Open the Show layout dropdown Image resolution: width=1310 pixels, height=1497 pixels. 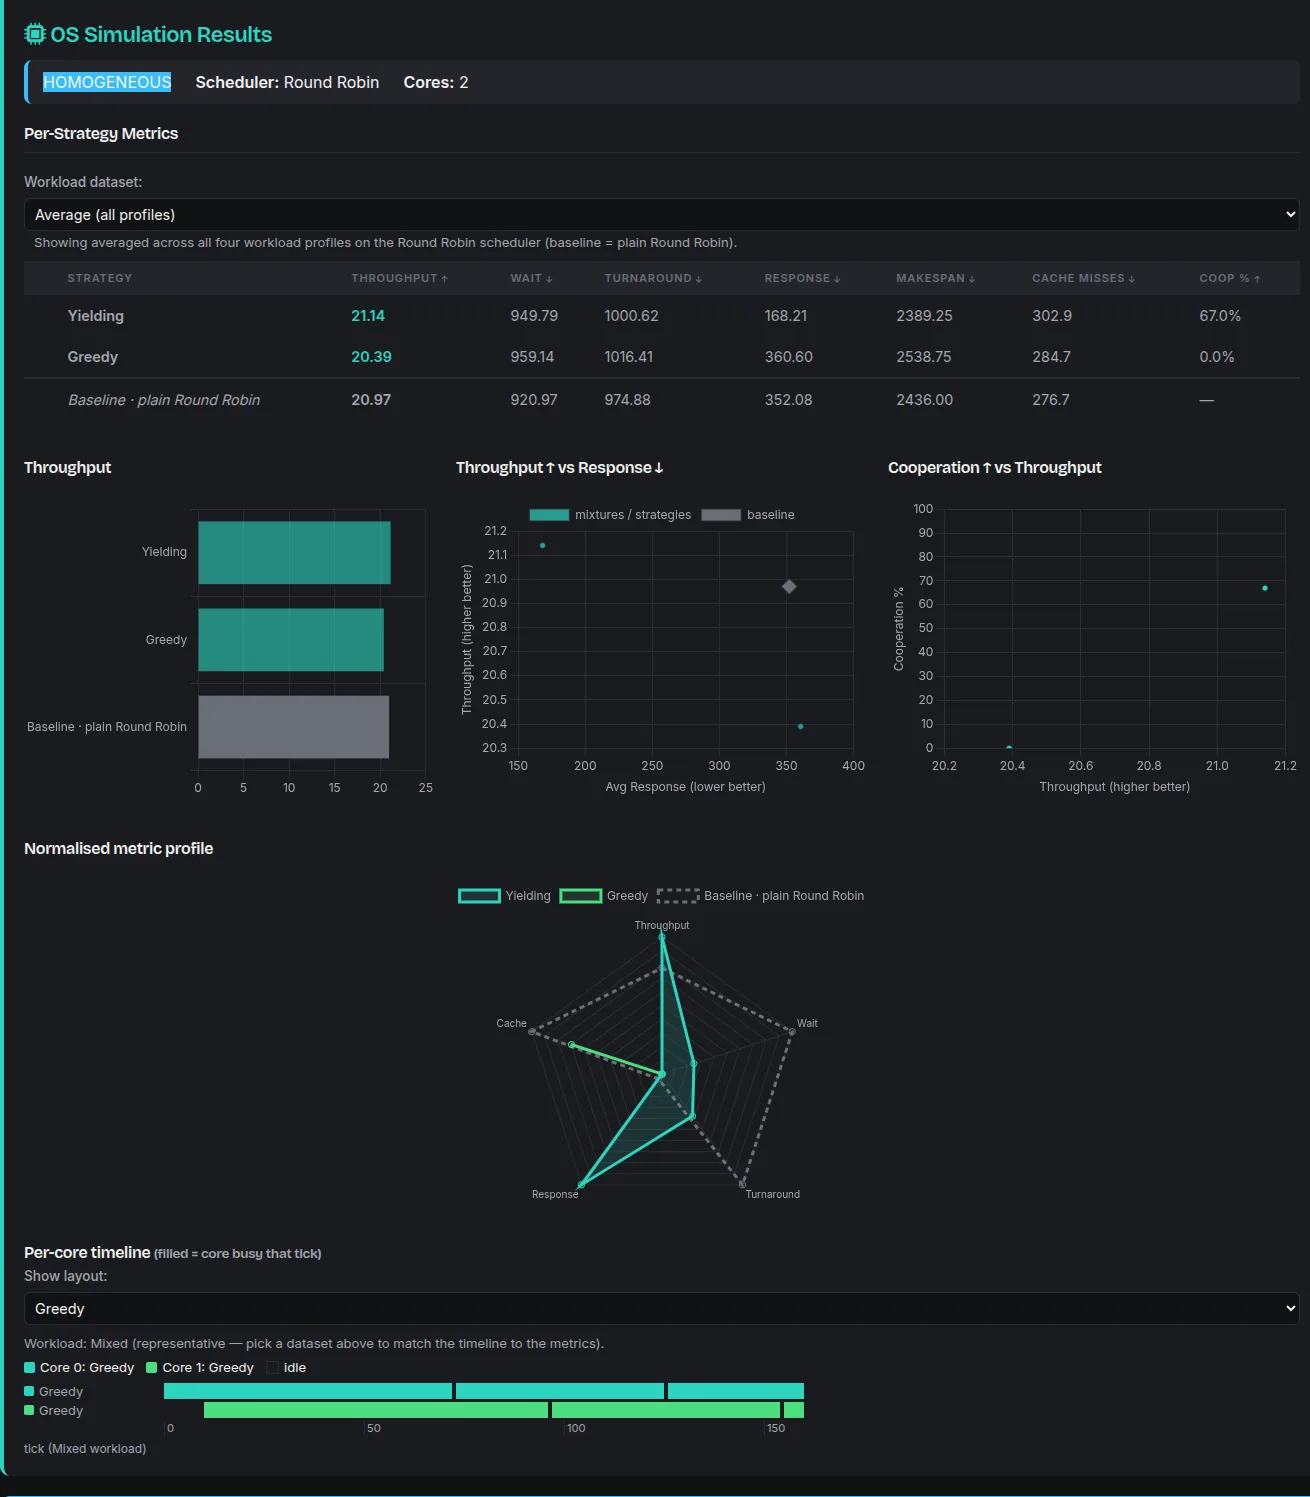[x=661, y=1309]
